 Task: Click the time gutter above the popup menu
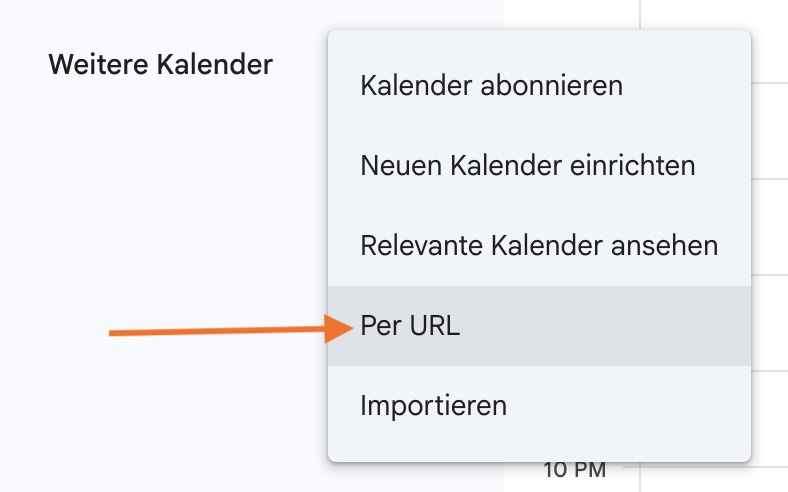(570, 14)
